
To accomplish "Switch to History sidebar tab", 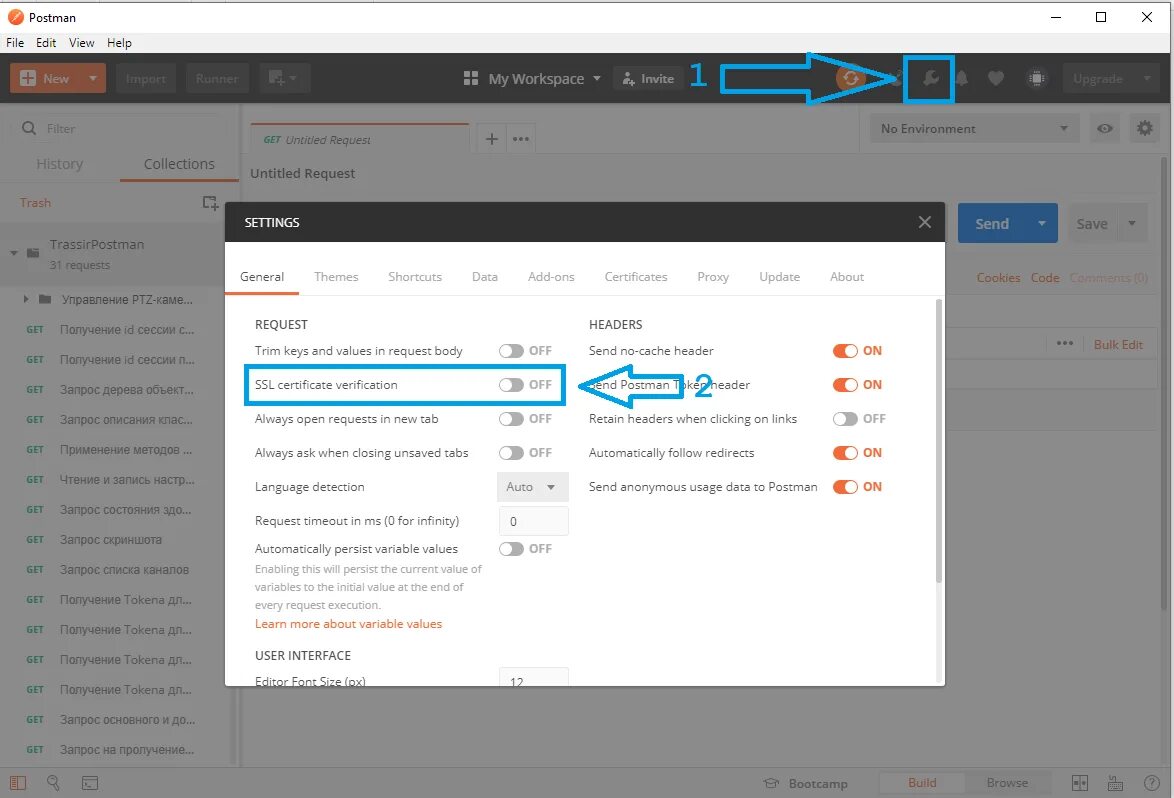I will (60, 164).
